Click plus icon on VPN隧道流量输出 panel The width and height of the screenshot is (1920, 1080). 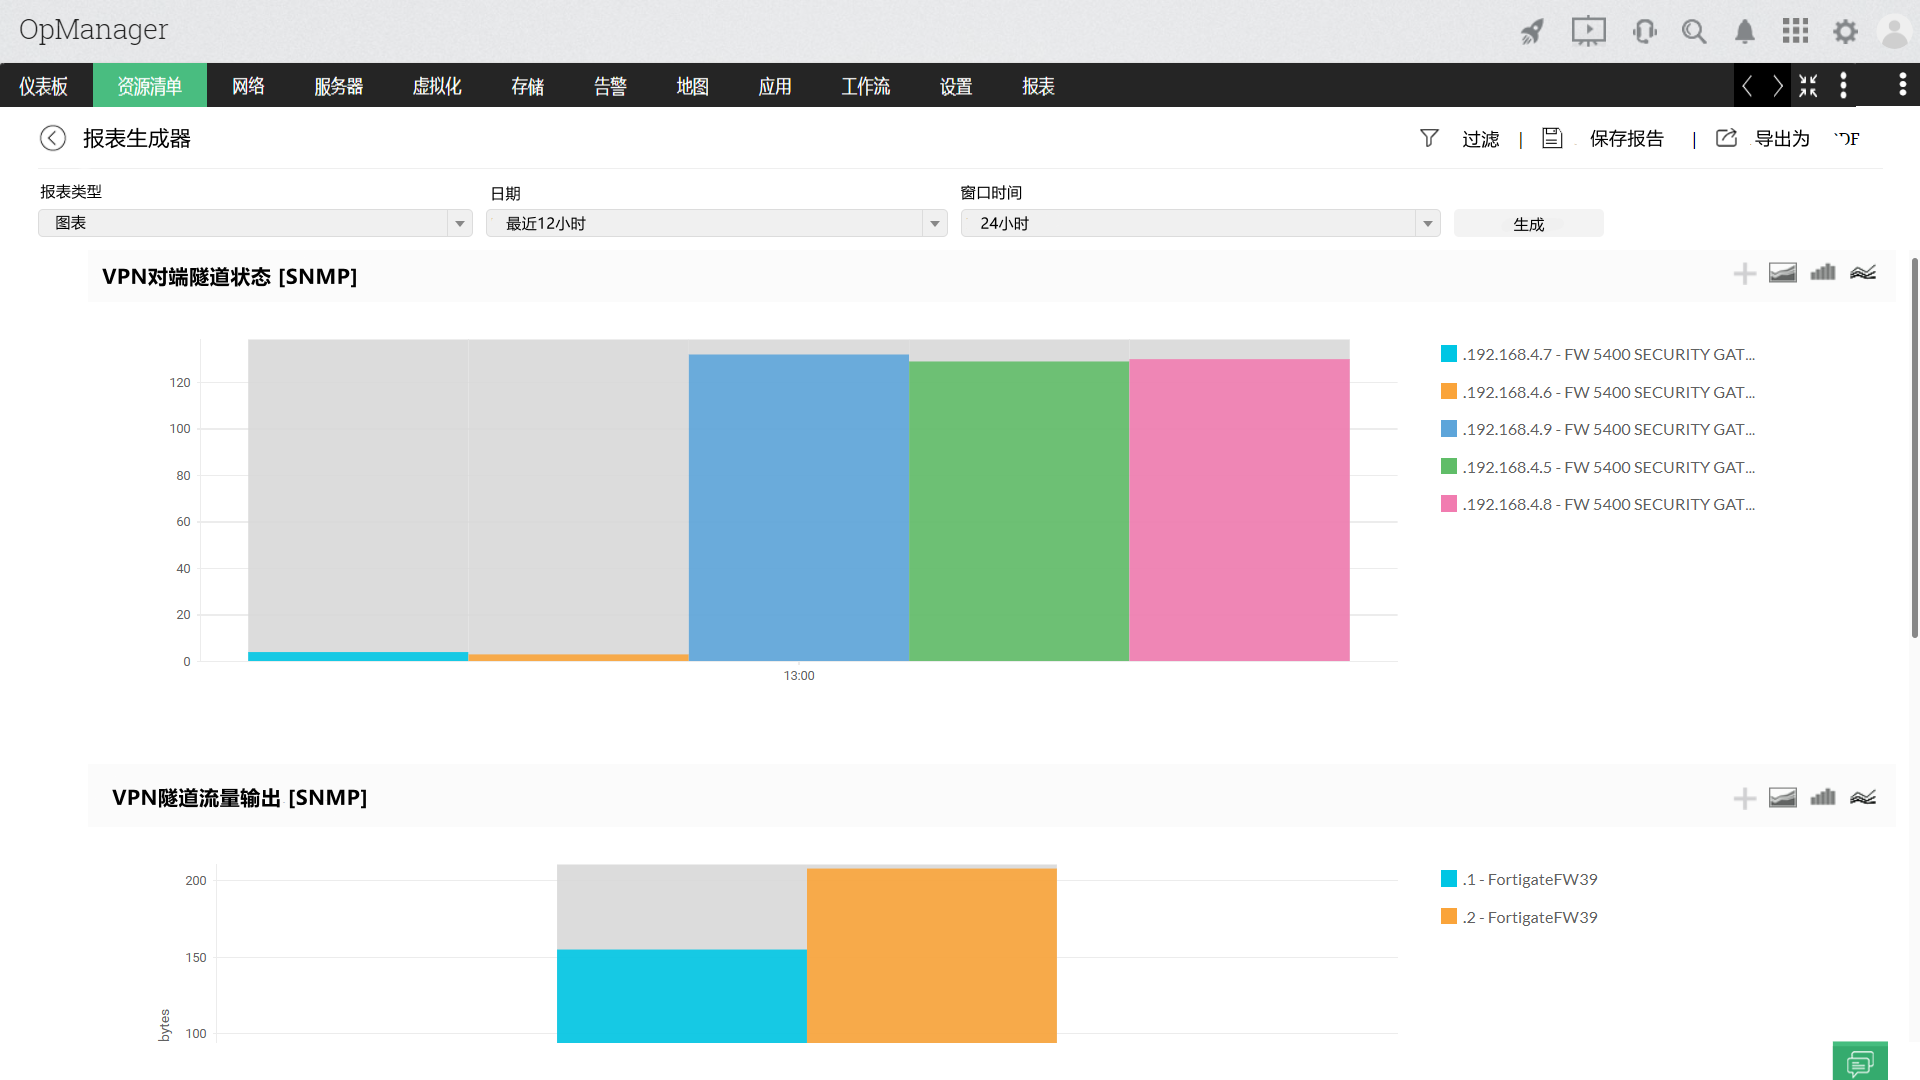(x=1744, y=798)
